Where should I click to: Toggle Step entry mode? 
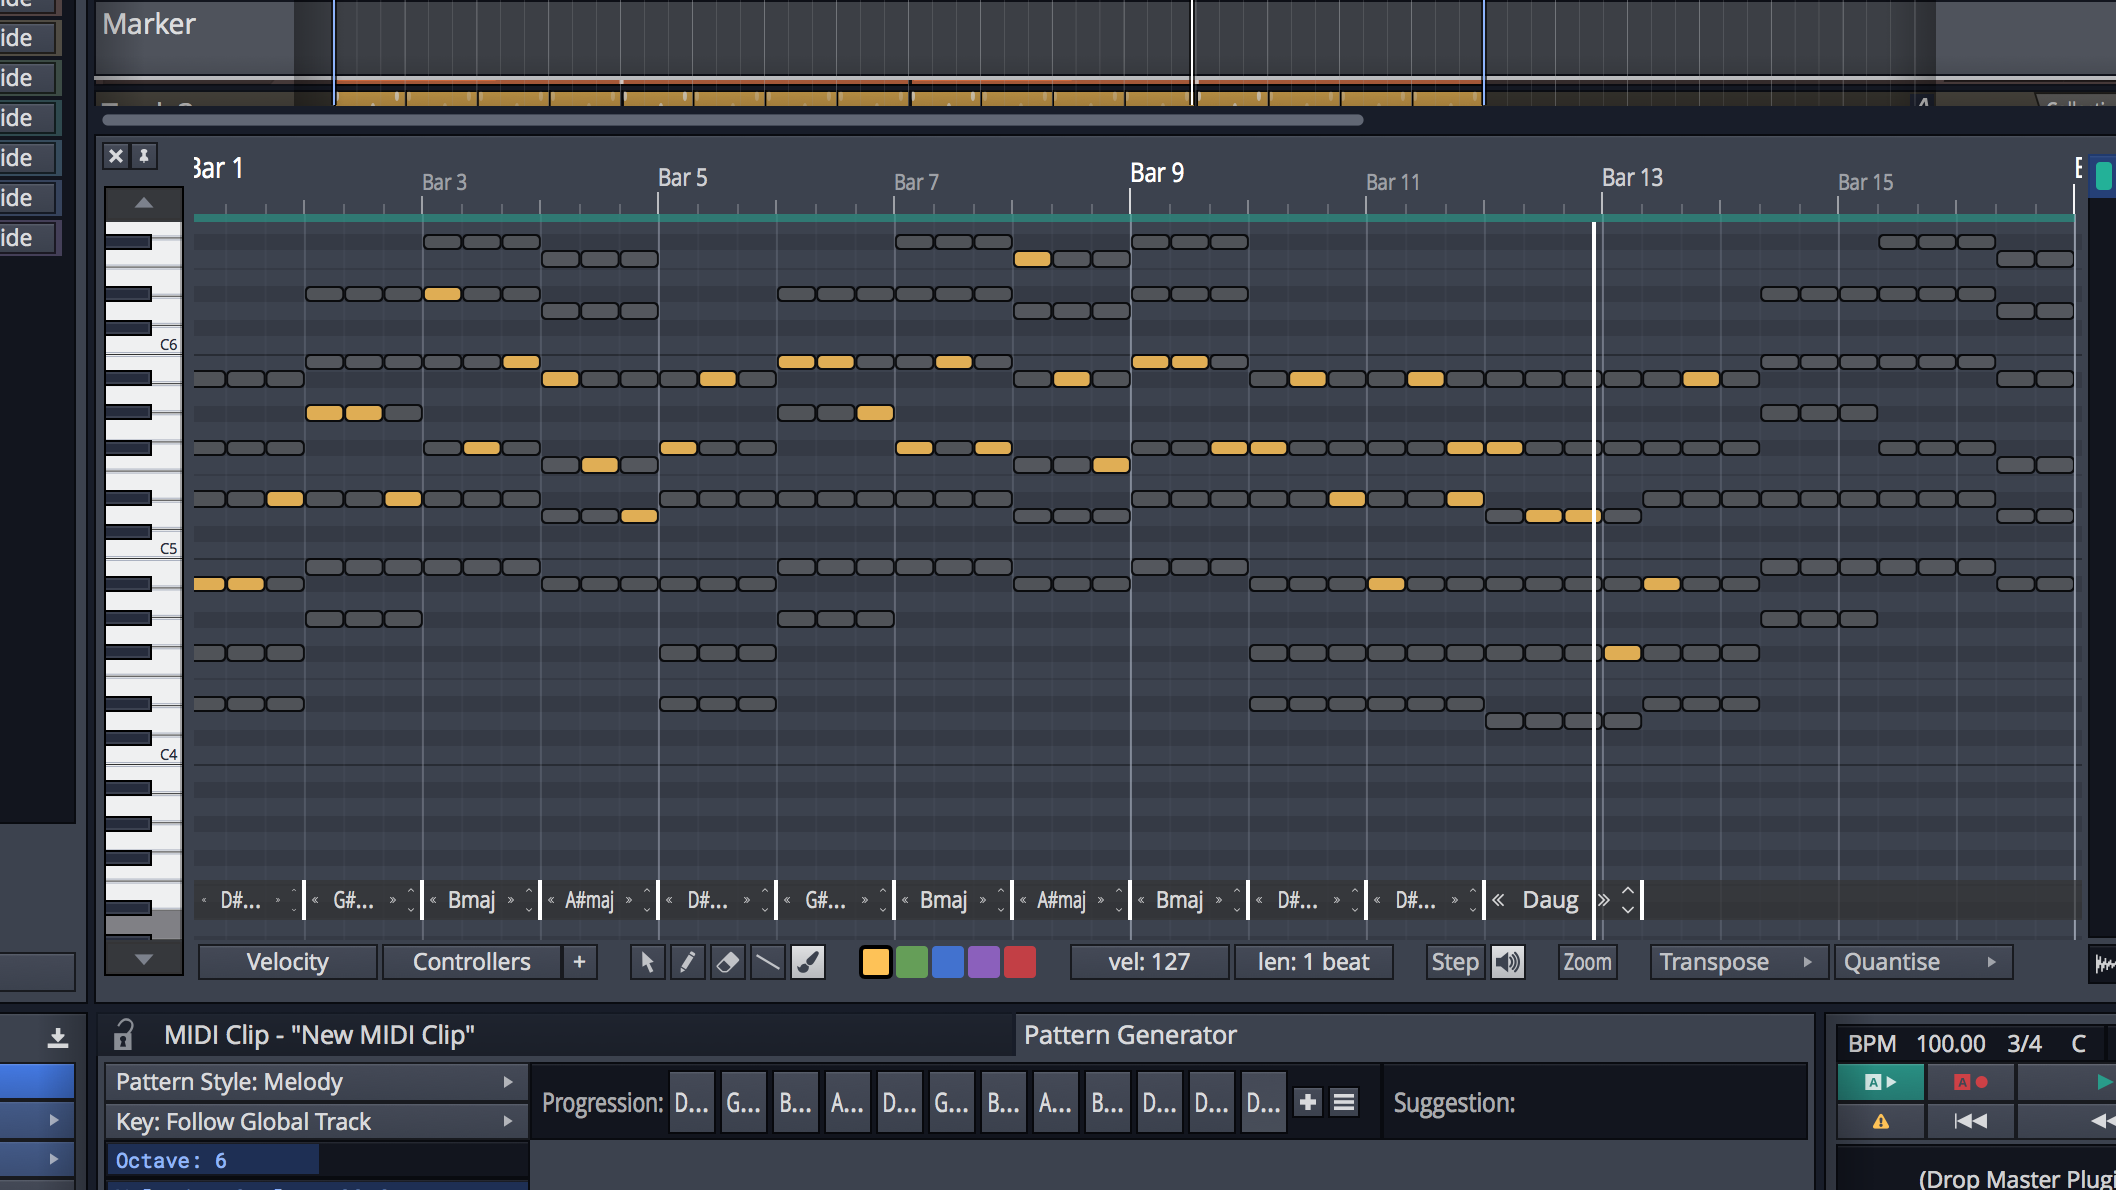pyautogui.click(x=1454, y=962)
